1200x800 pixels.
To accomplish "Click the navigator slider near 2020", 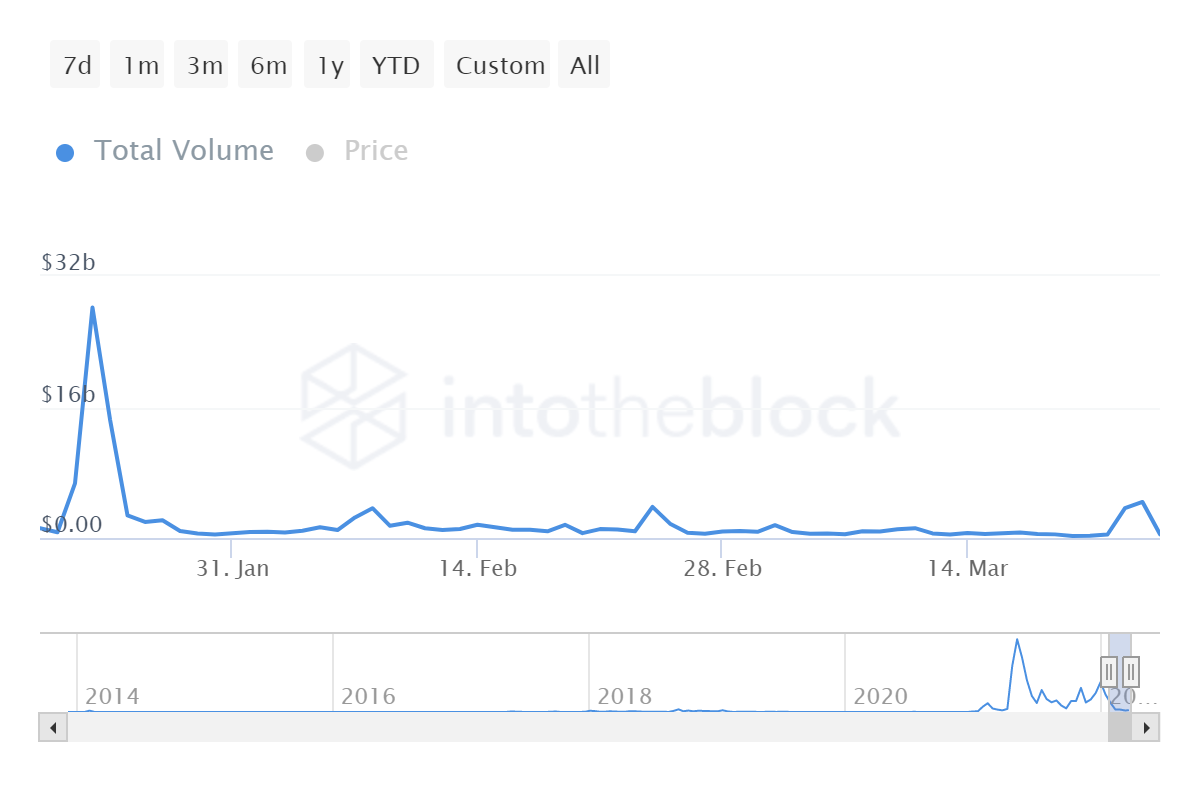I will pos(881,695).
